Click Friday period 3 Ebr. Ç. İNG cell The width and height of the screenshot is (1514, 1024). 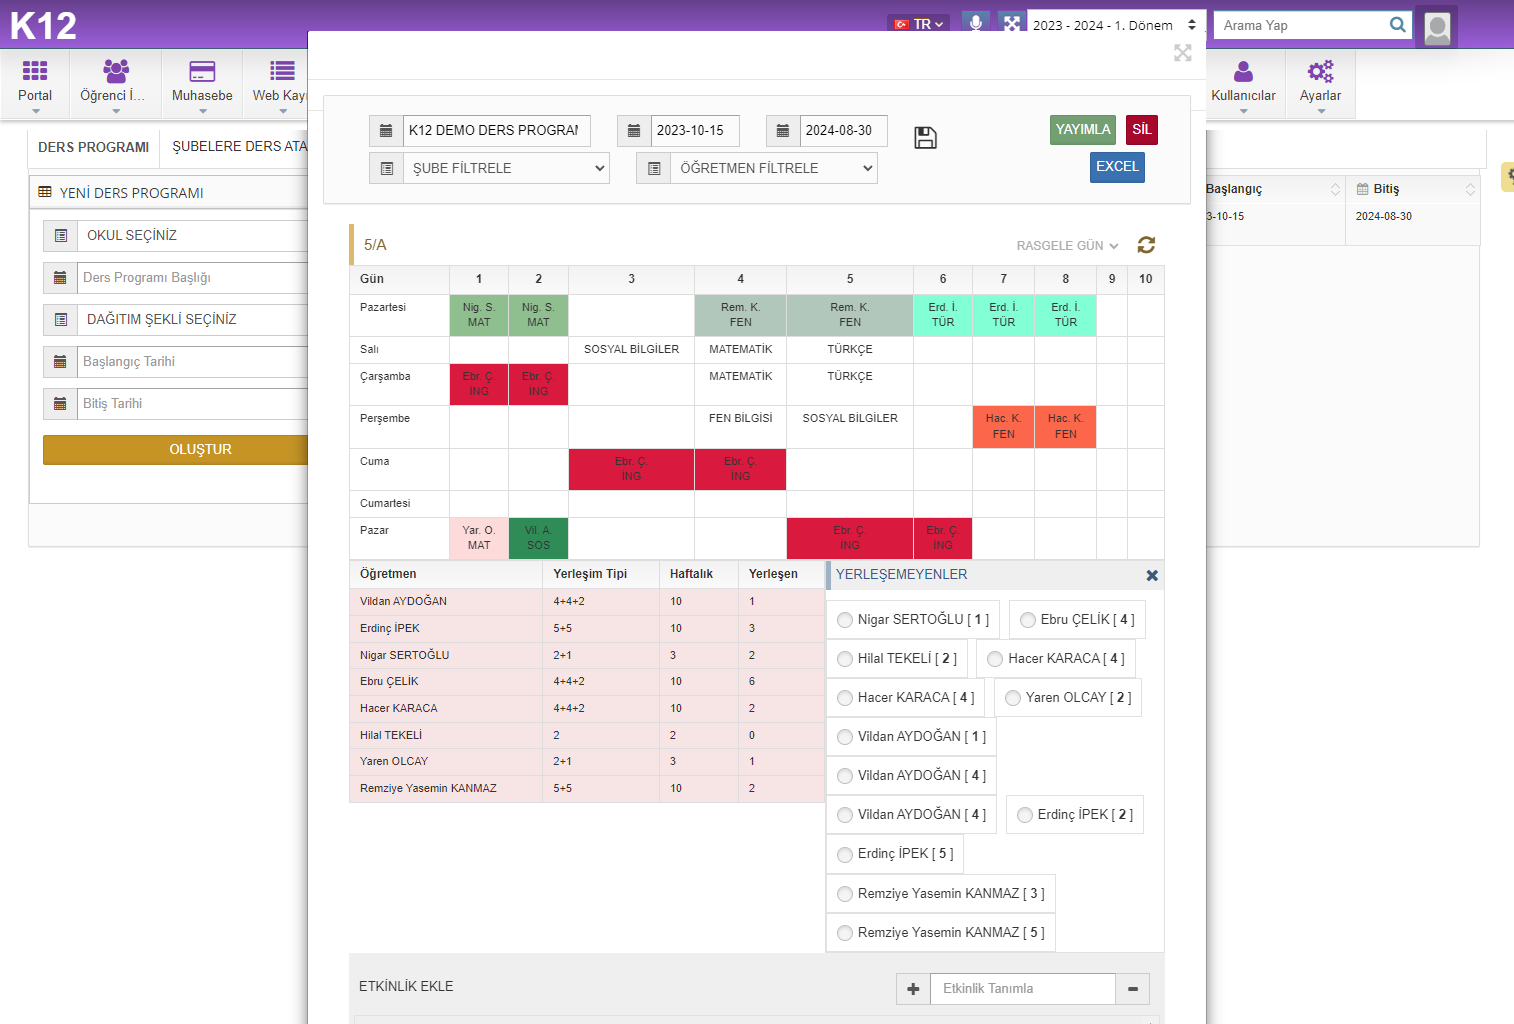click(x=631, y=469)
